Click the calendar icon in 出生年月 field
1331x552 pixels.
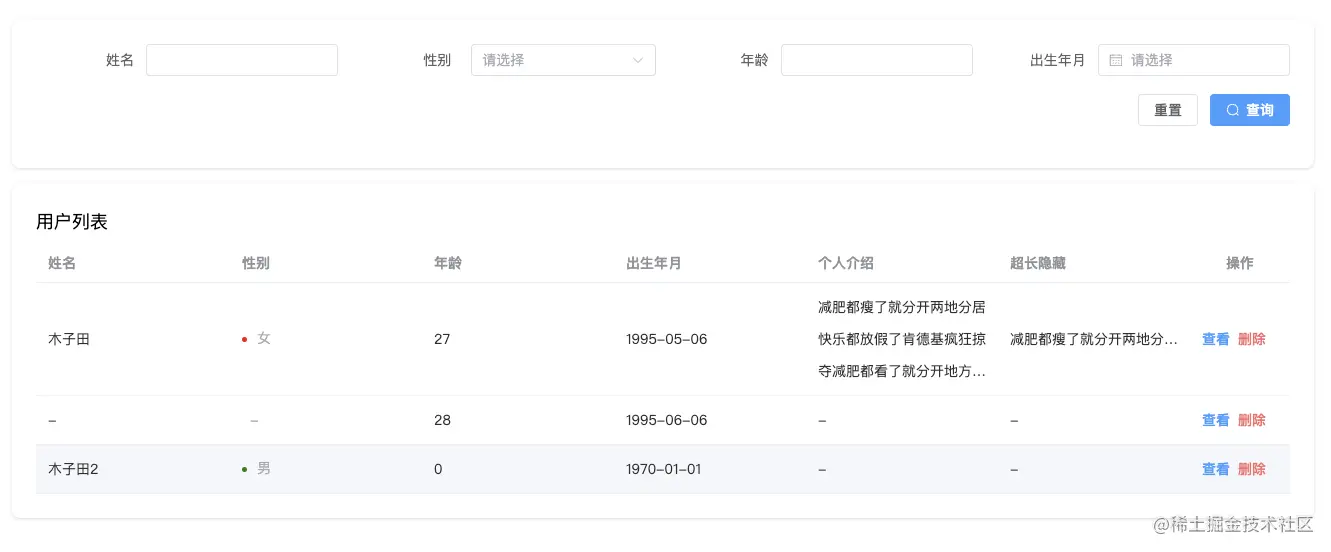pos(1116,60)
